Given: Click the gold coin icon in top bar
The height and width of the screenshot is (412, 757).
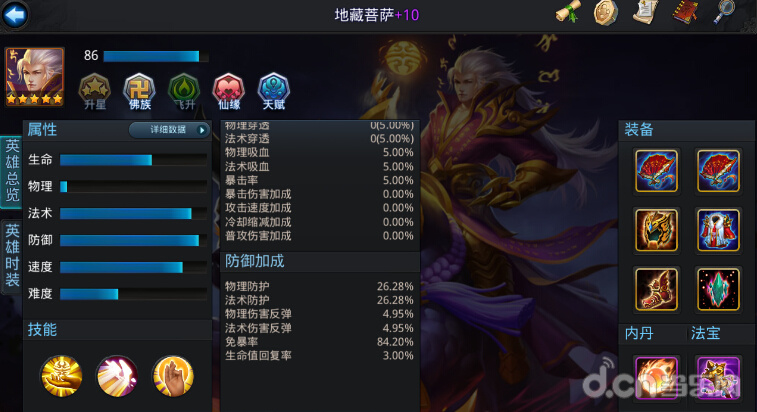Looking at the screenshot, I should coord(606,12).
